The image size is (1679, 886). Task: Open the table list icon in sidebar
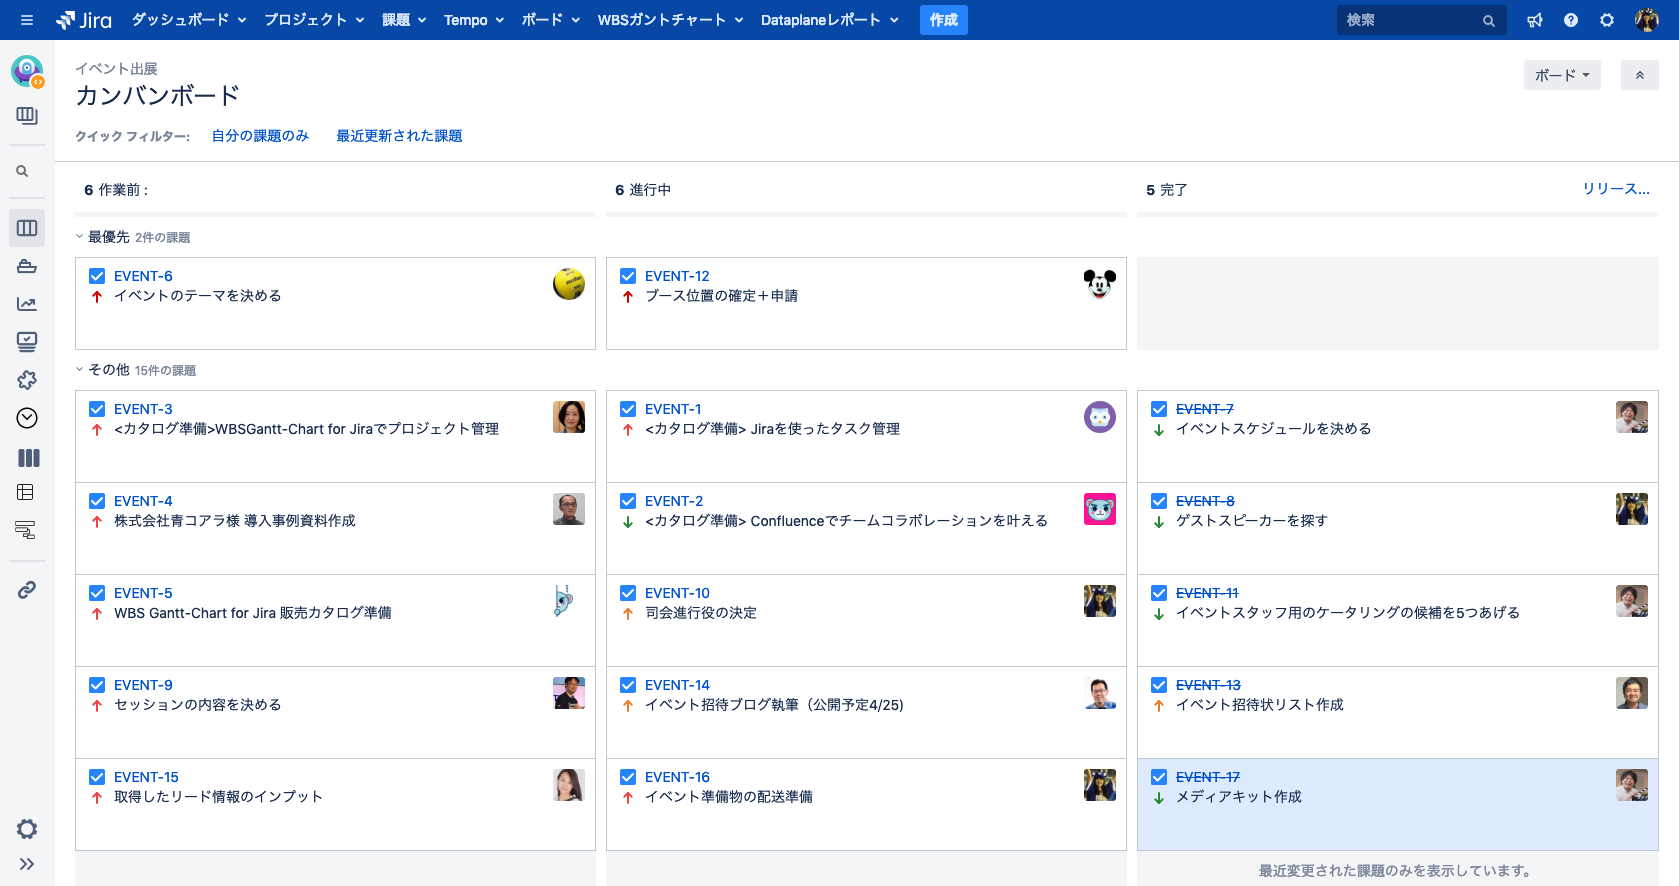(x=26, y=492)
